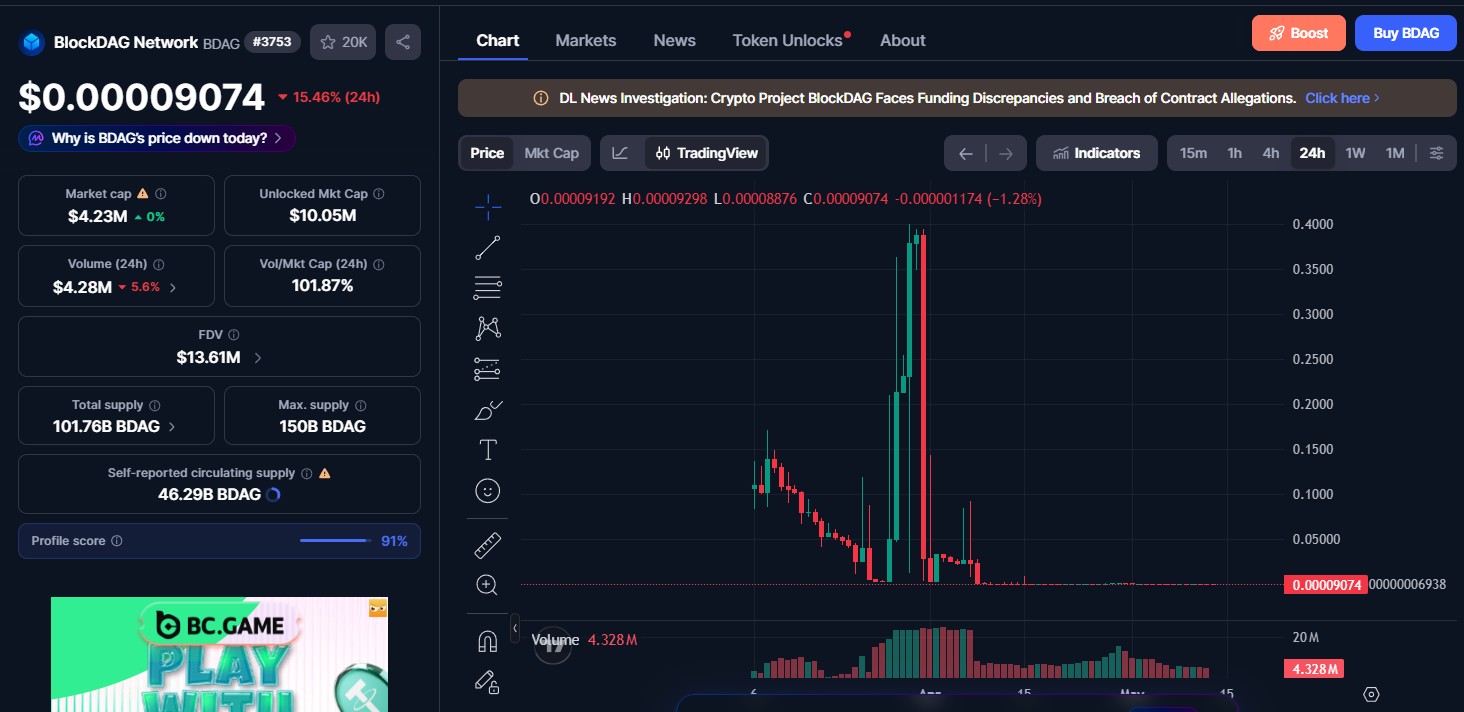This screenshot has width=1464, height=712.
Task: Add BDAG to watchlist via star button
Action: (x=343, y=42)
